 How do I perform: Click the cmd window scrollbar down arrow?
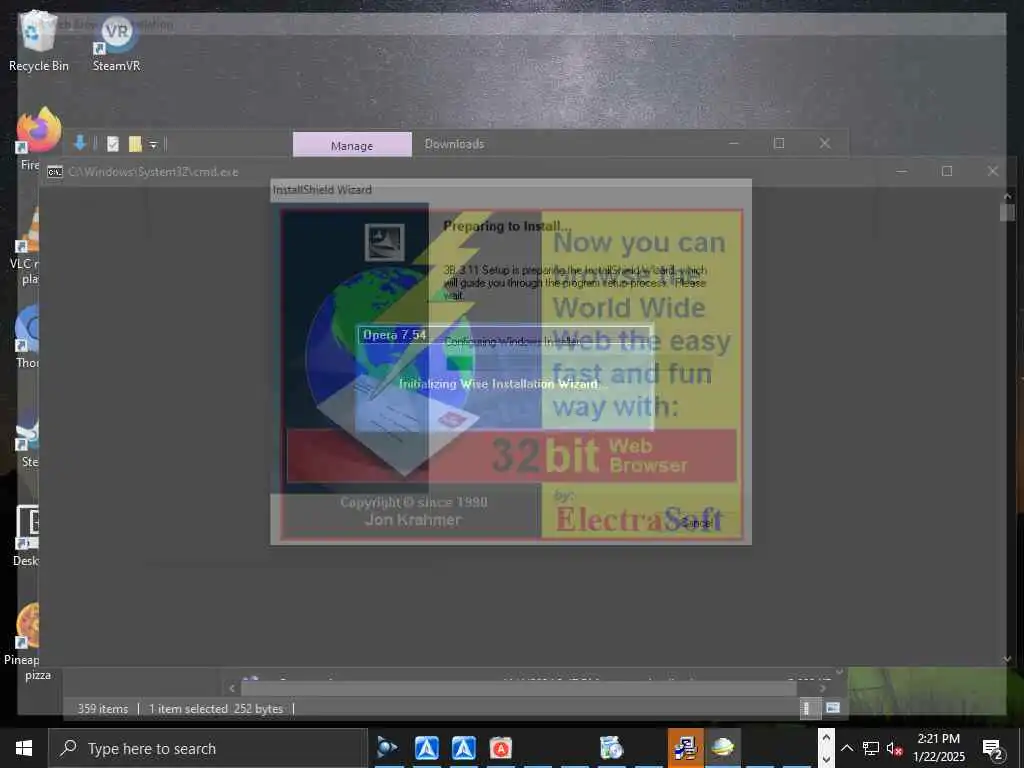(x=1007, y=659)
